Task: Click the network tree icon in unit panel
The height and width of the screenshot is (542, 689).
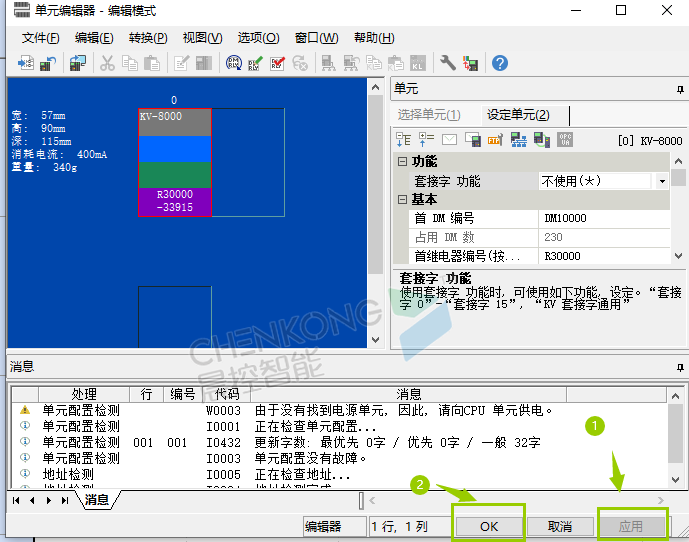Action: click(518, 140)
